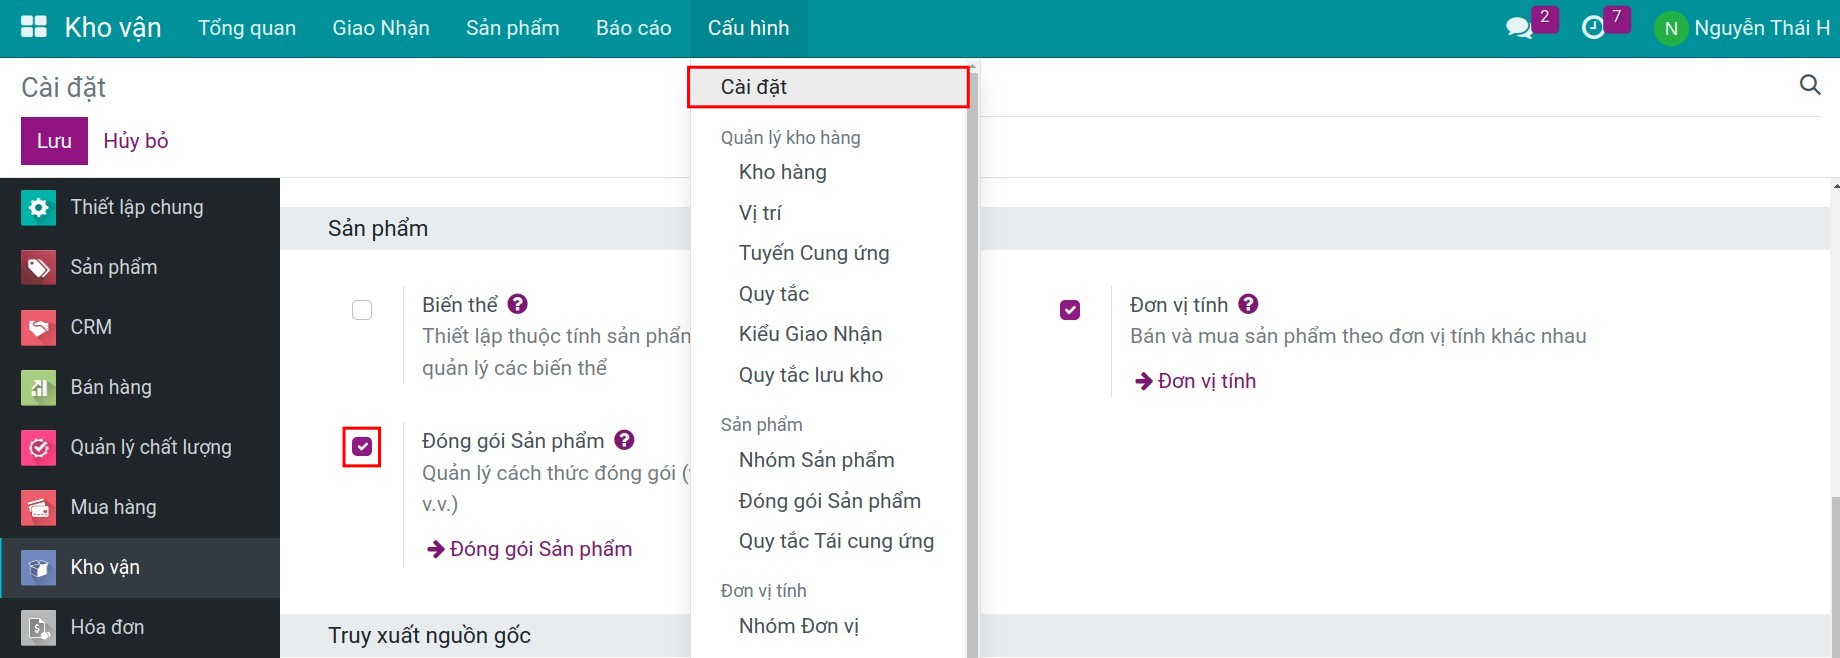Collapse the Cấu hình menu
This screenshot has width=1840, height=658.
click(x=748, y=28)
